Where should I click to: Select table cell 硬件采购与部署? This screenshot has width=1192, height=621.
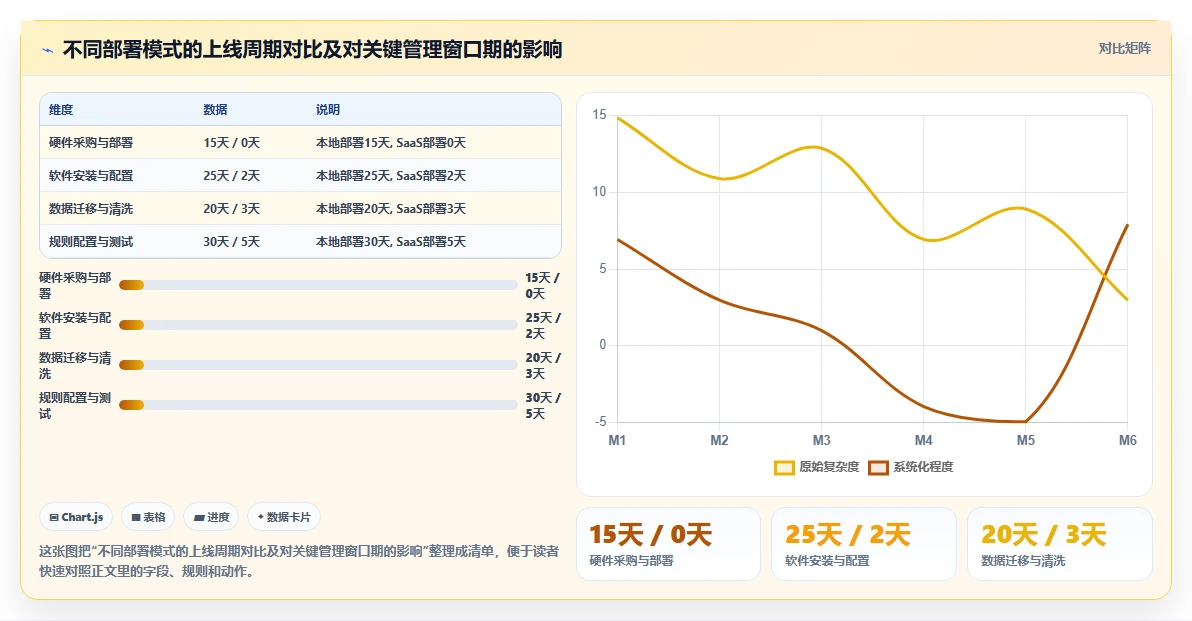click(x=91, y=143)
